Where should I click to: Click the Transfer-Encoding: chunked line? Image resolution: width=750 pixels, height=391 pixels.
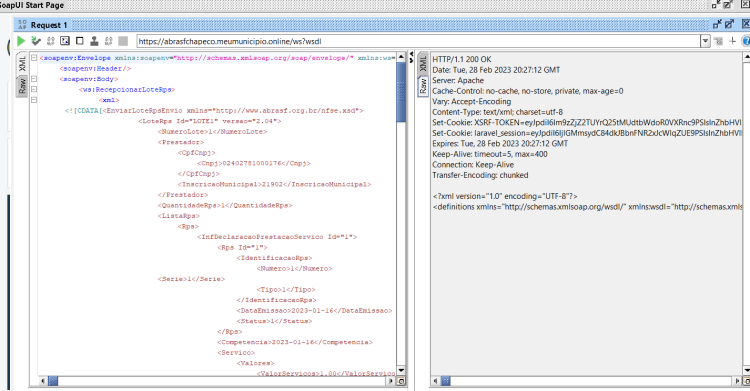point(480,175)
